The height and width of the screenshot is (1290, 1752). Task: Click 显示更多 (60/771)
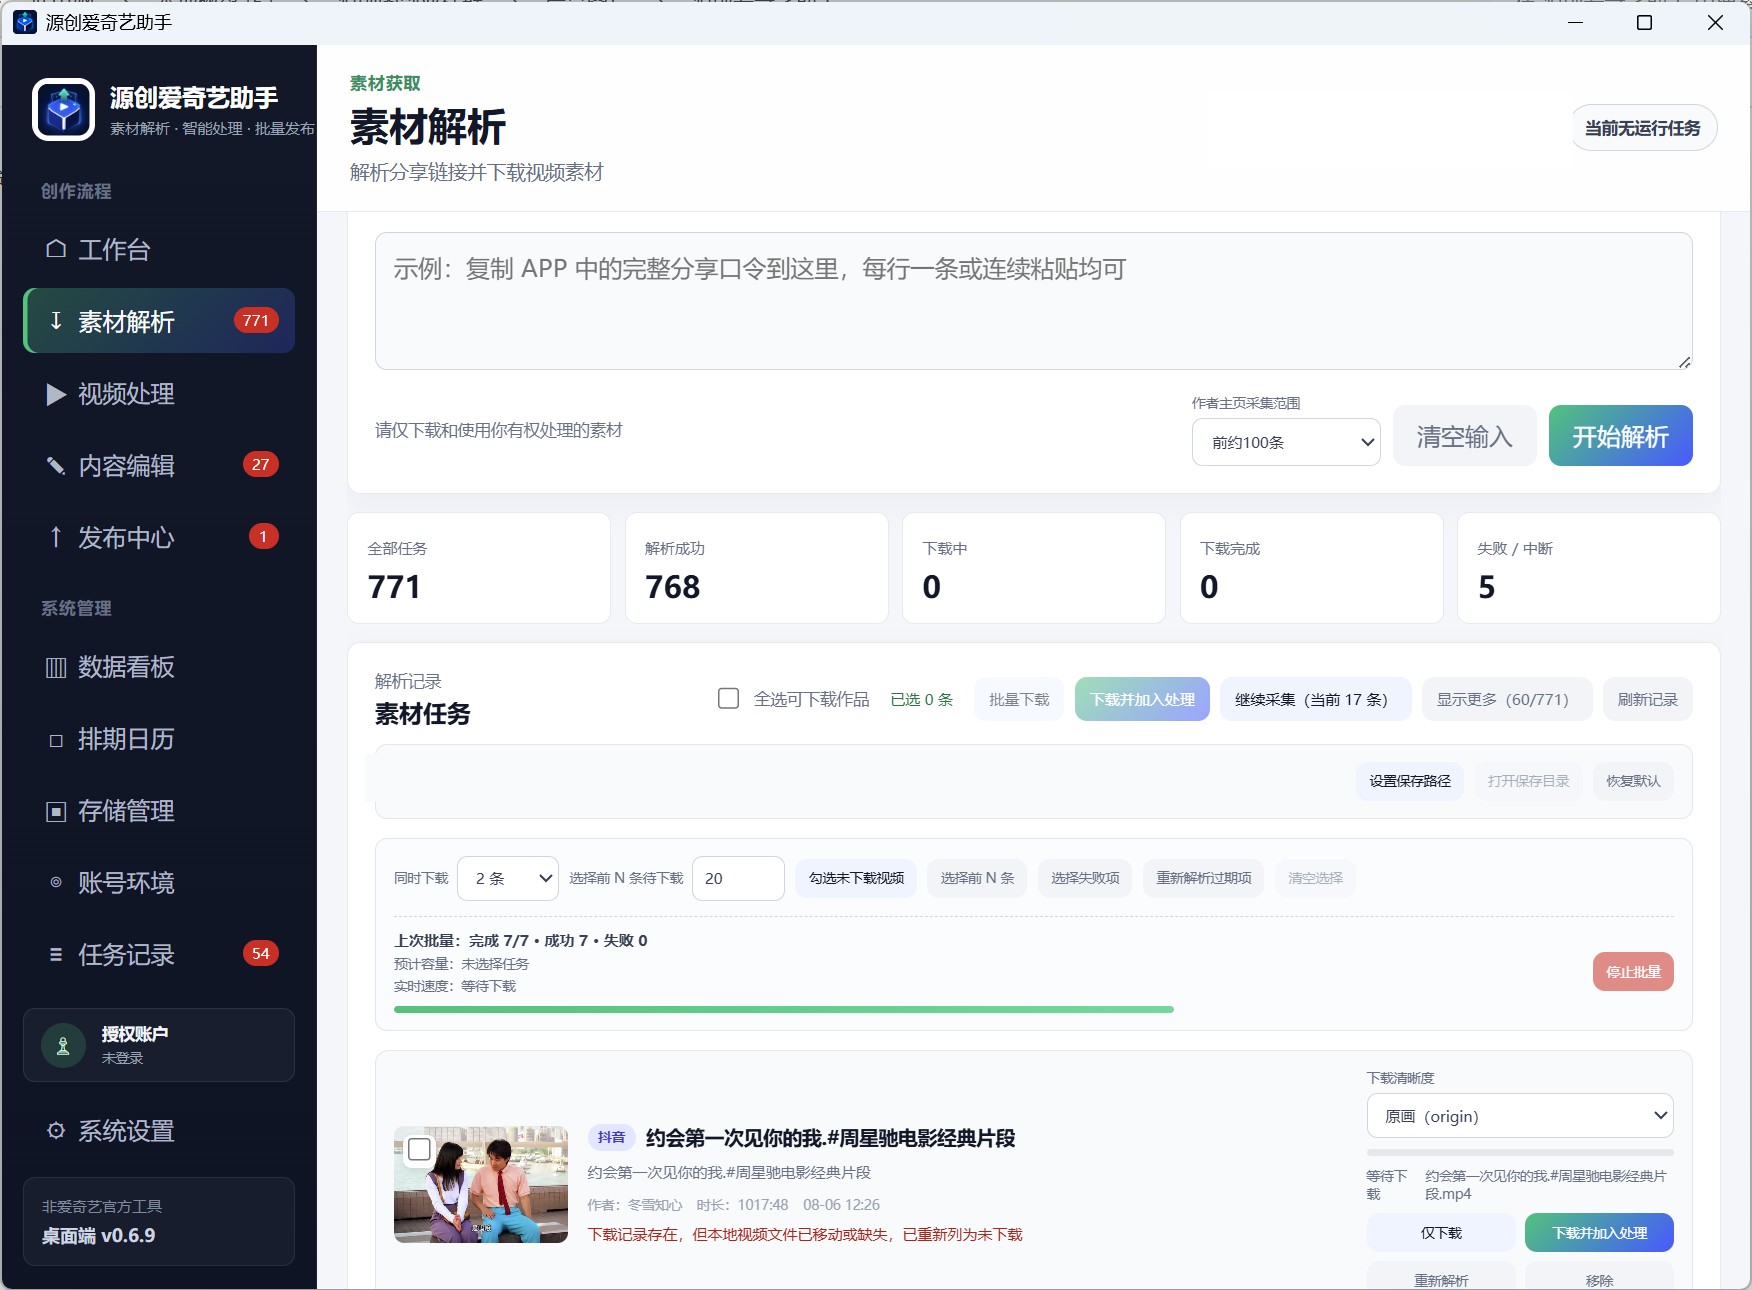[x=1507, y=699]
